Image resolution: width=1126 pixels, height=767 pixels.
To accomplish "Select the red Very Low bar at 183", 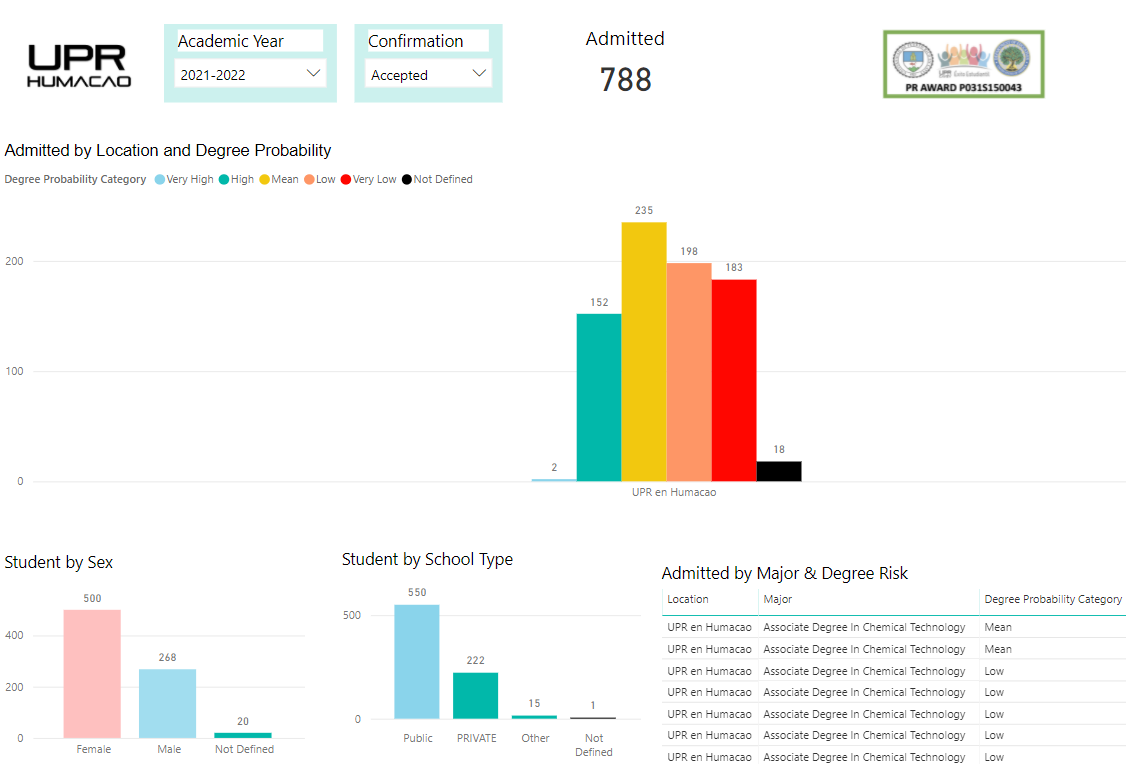I will point(734,380).
